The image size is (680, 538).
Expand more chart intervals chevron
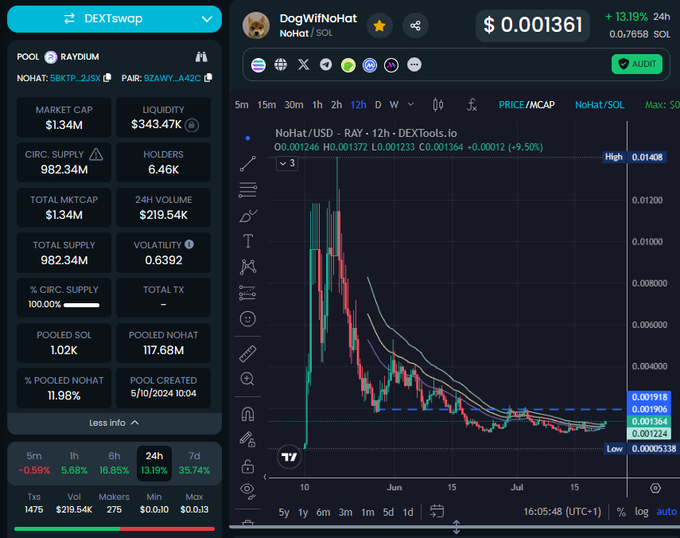[411, 104]
